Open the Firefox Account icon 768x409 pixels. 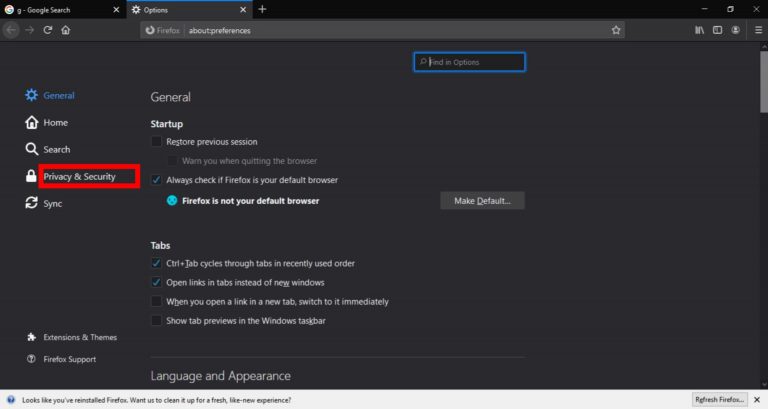736,30
